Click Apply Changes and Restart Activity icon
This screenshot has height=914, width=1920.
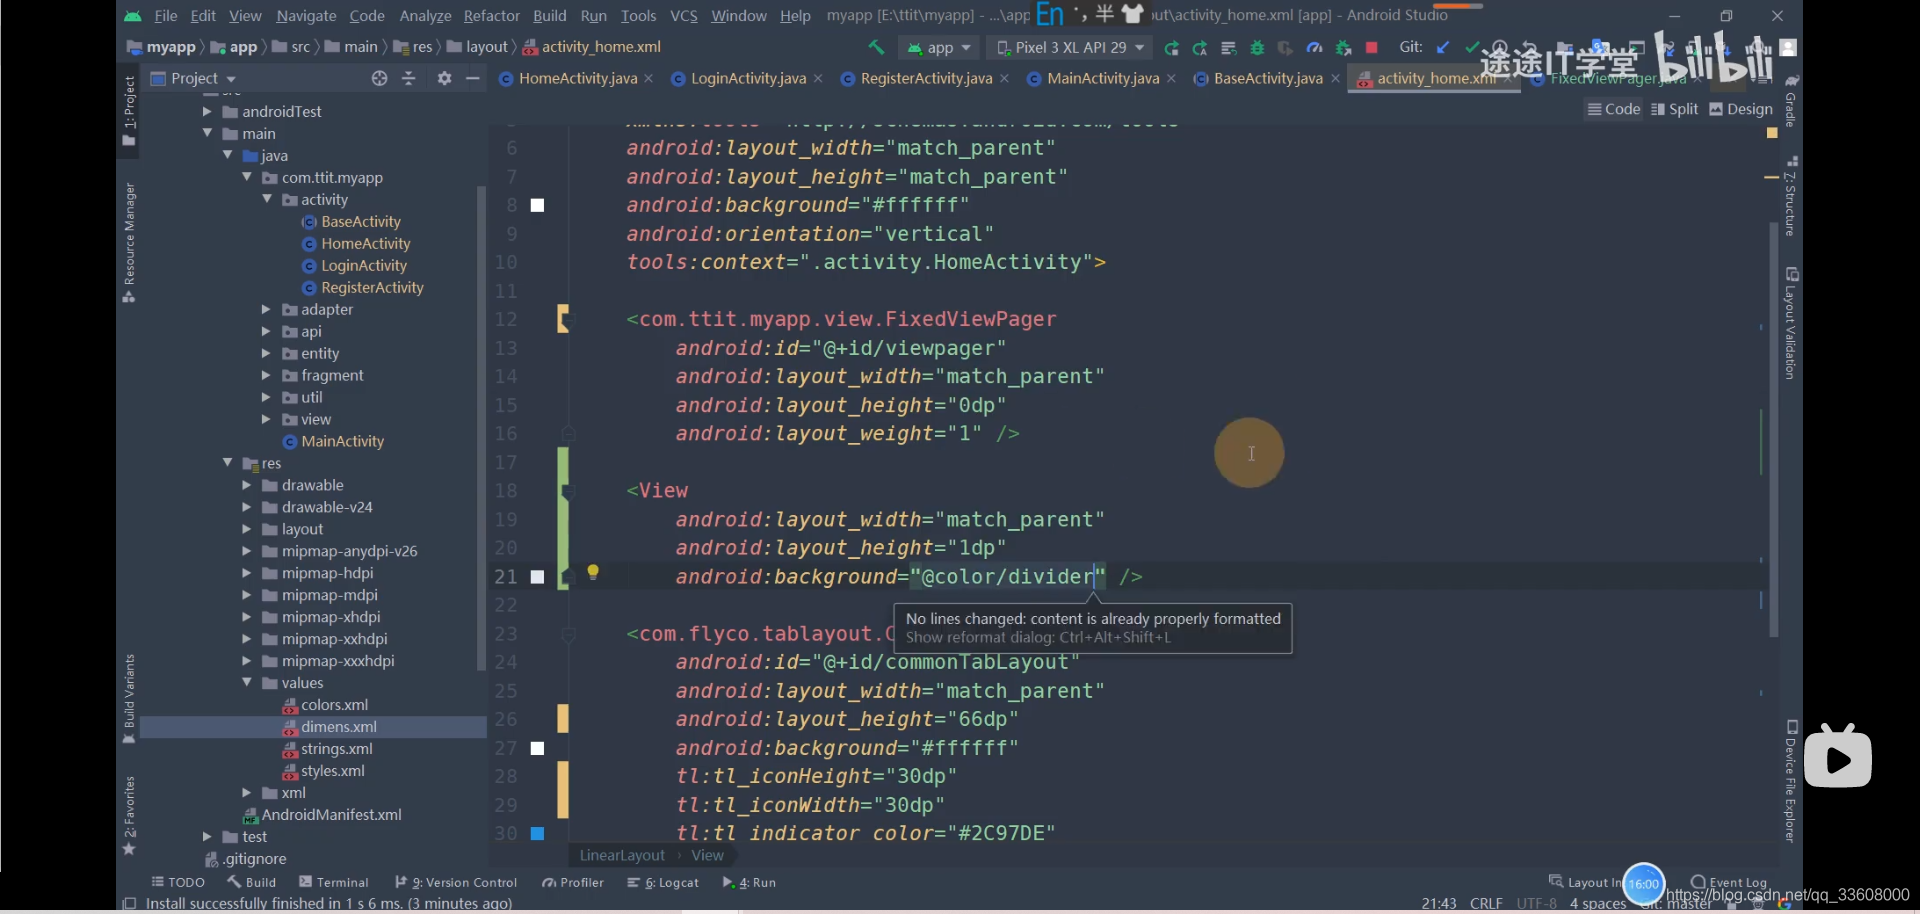[1200, 48]
